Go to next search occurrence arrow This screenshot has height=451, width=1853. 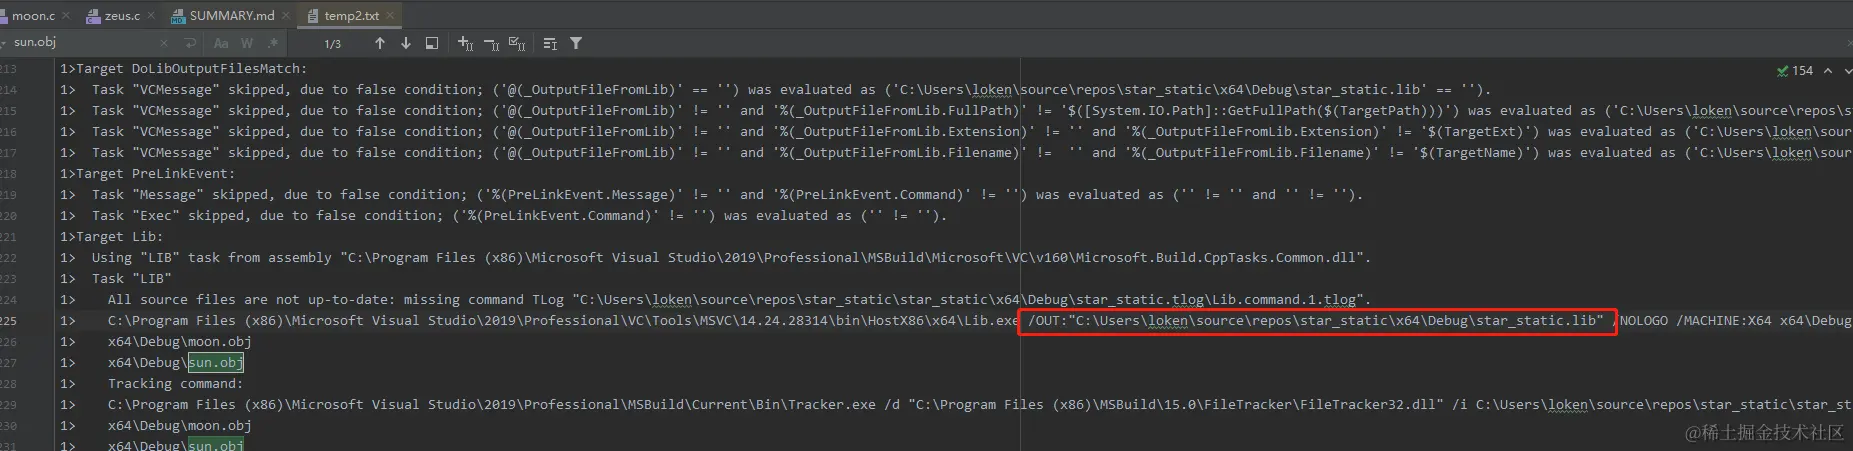pos(406,43)
